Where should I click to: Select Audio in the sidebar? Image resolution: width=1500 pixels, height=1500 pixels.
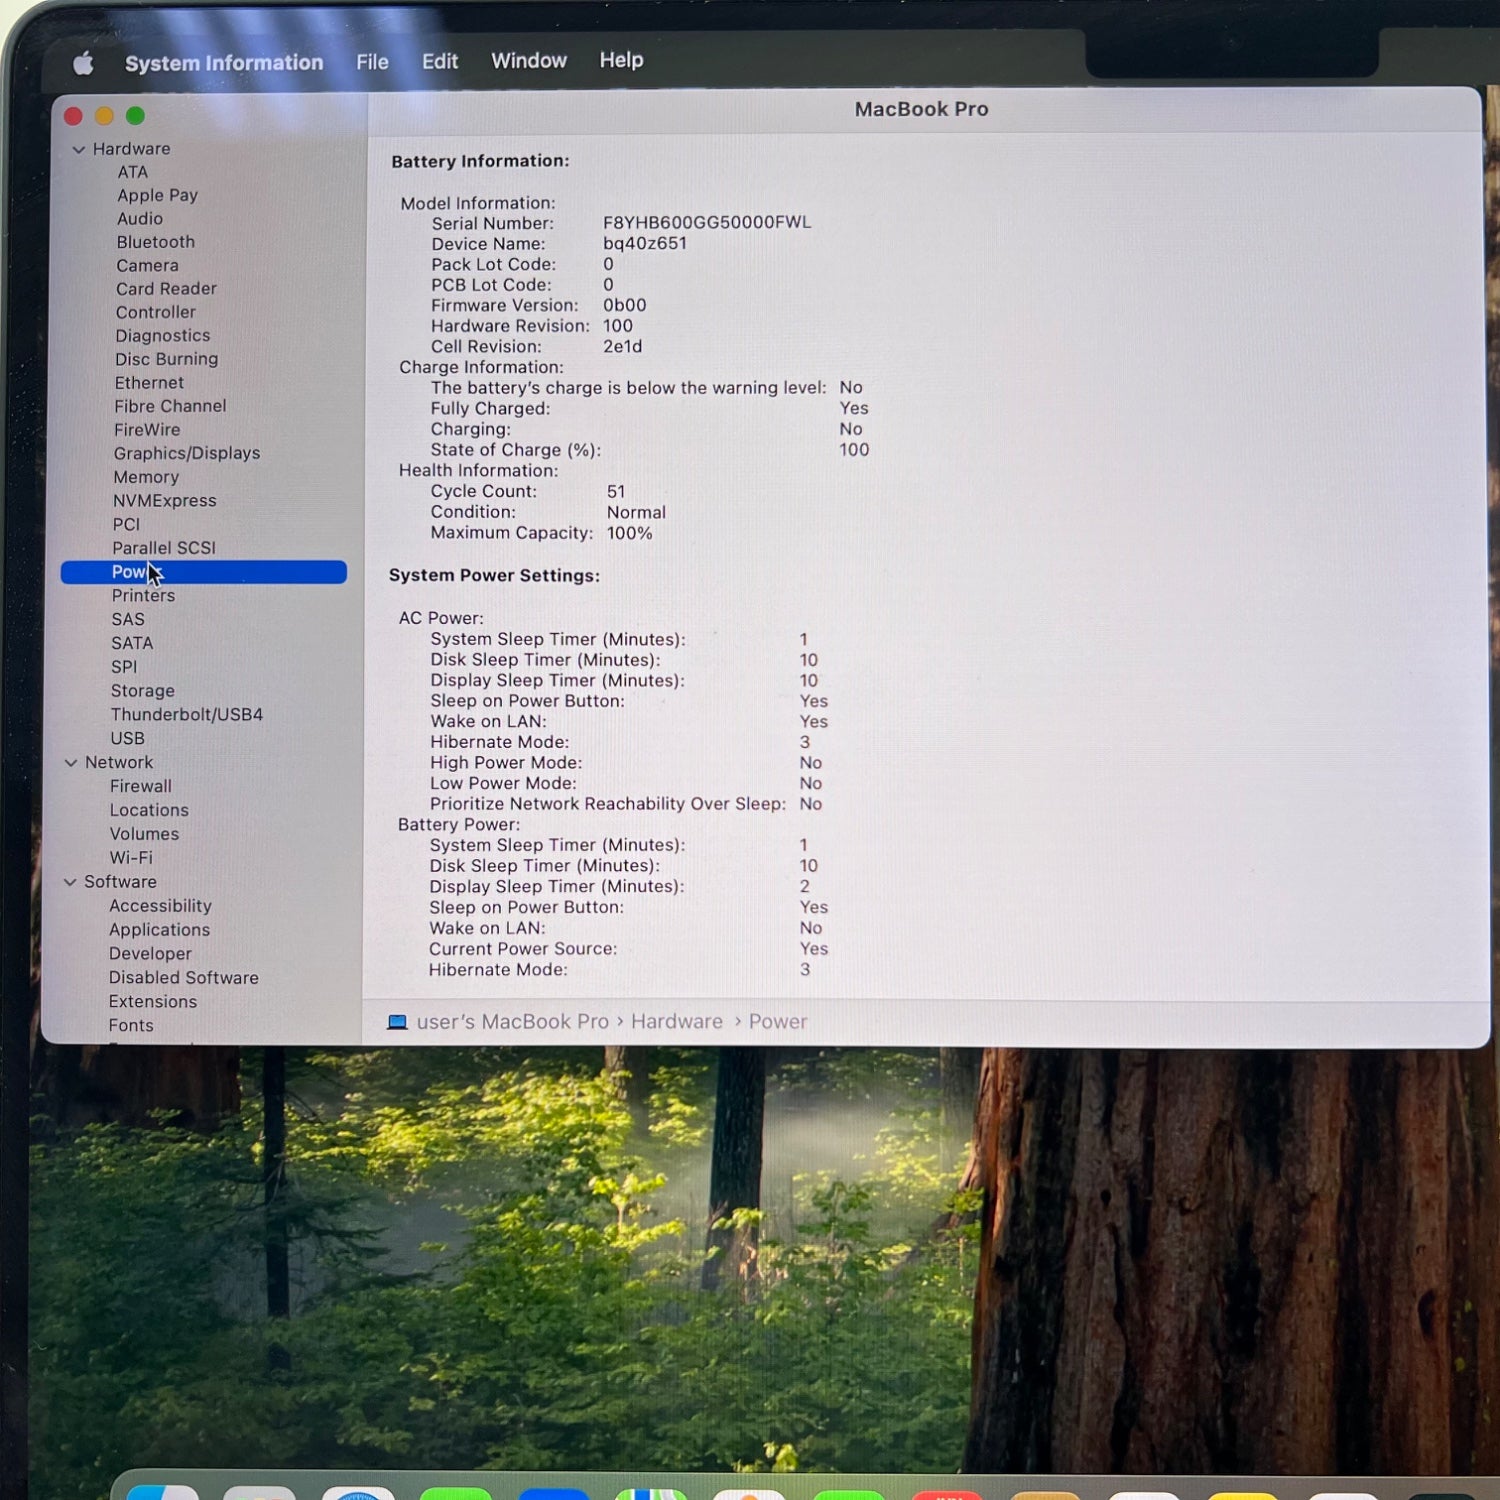point(140,219)
